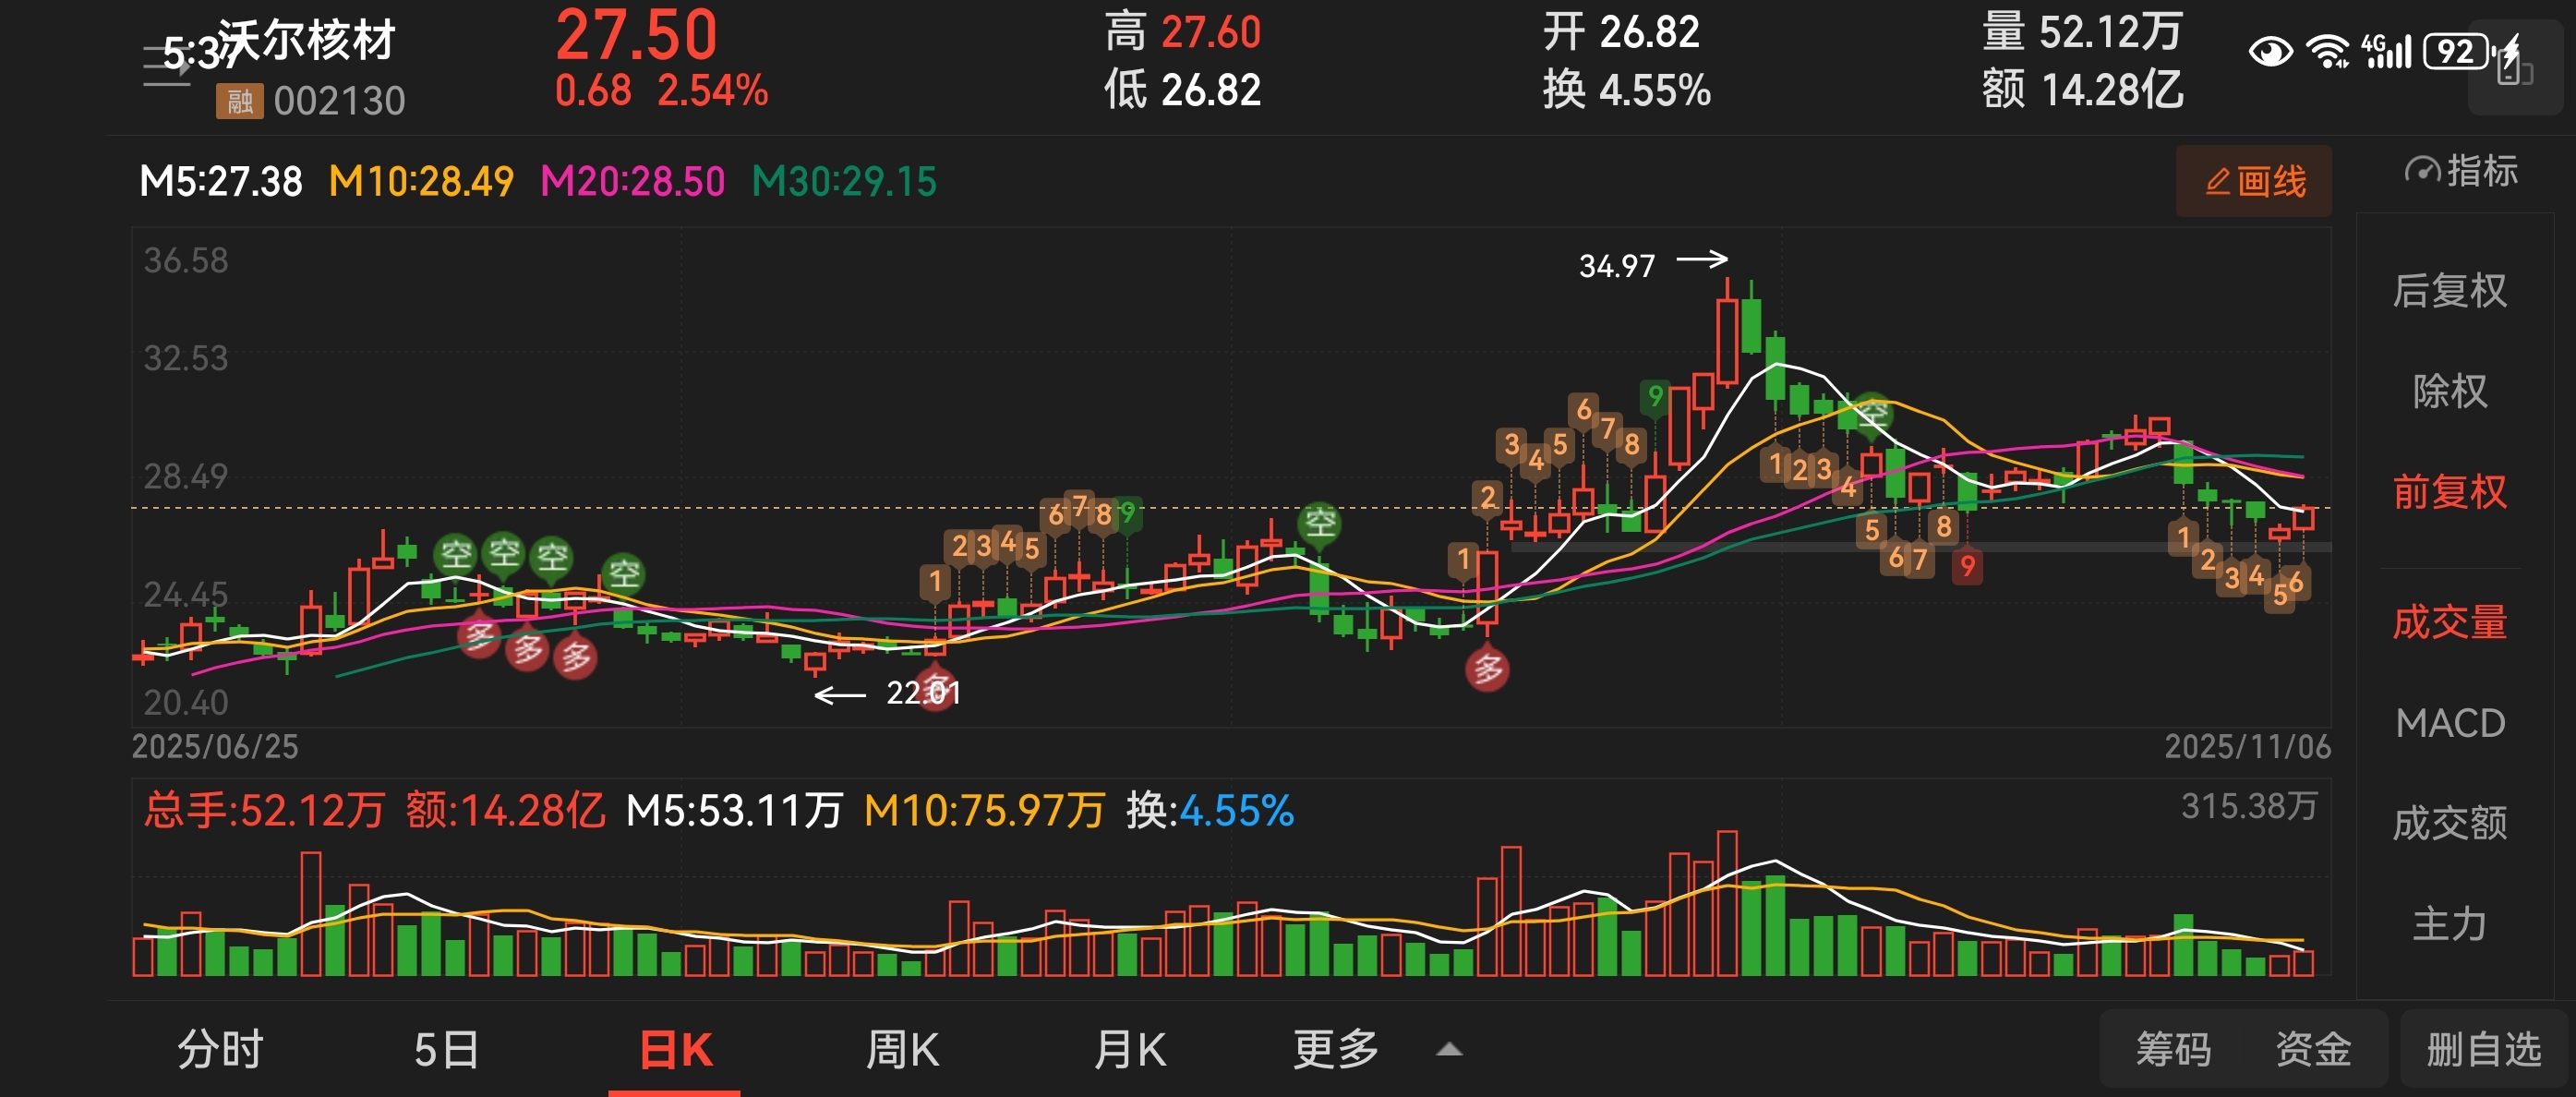Tap the rotate screen icon at top right
The width and height of the screenshot is (2576, 1097).
click(x=2514, y=68)
